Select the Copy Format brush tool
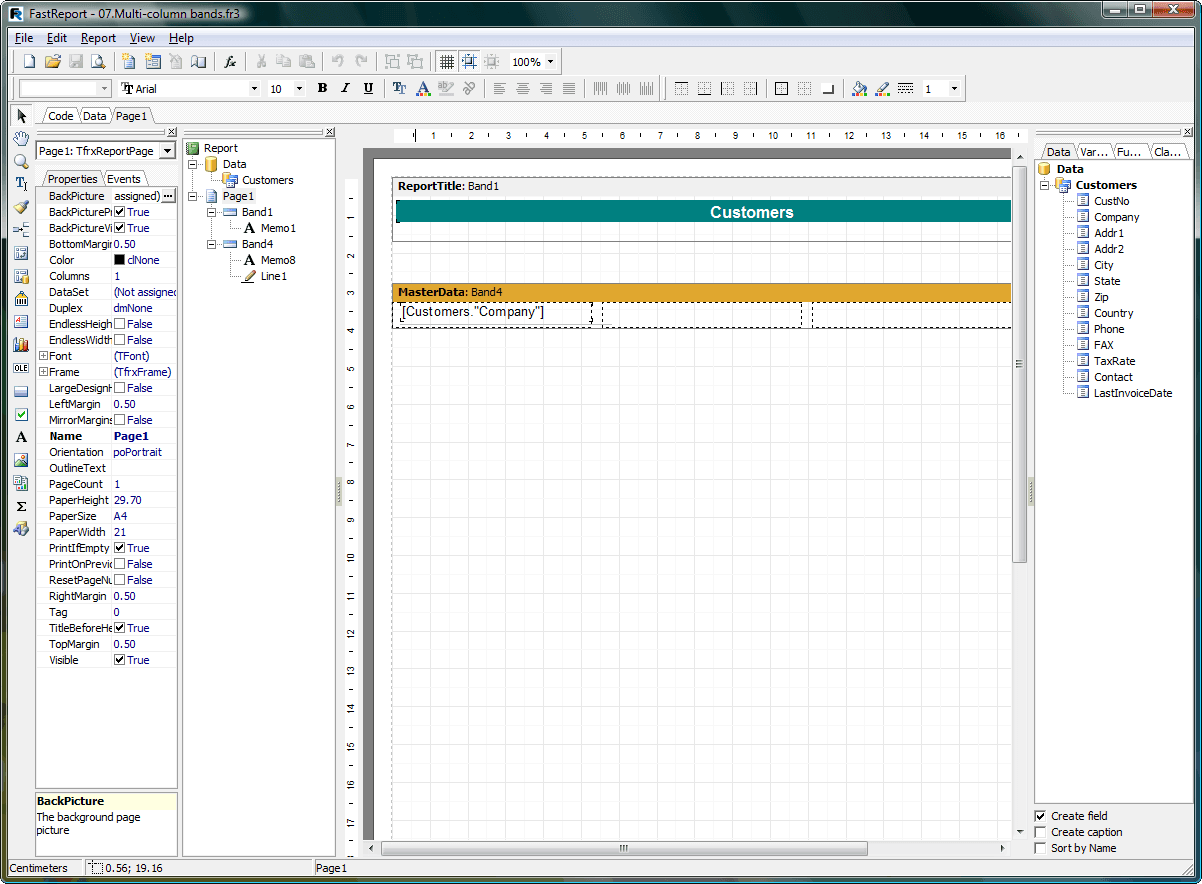Image resolution: width=1202 pixels, height=884 pixels. (21, 207)
